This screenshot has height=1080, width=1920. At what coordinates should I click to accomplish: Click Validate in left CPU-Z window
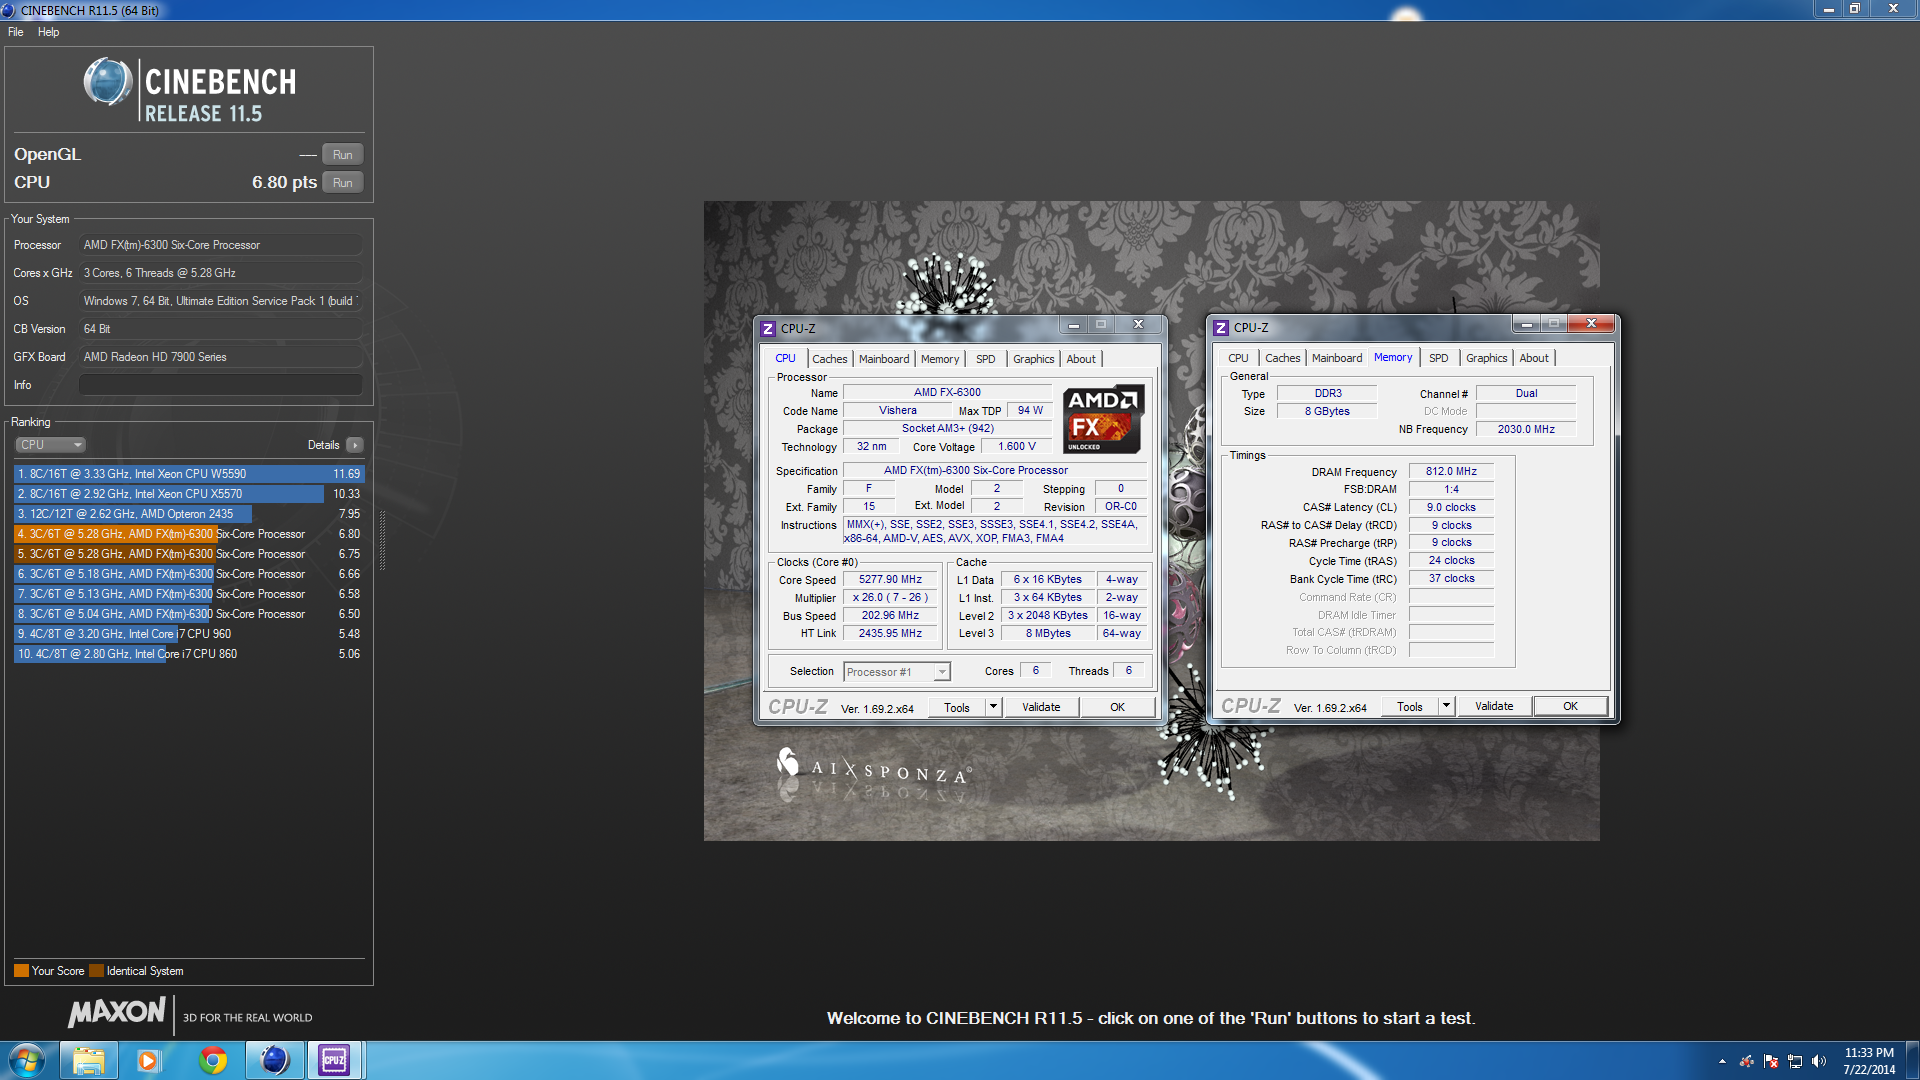click(1041, 707)
